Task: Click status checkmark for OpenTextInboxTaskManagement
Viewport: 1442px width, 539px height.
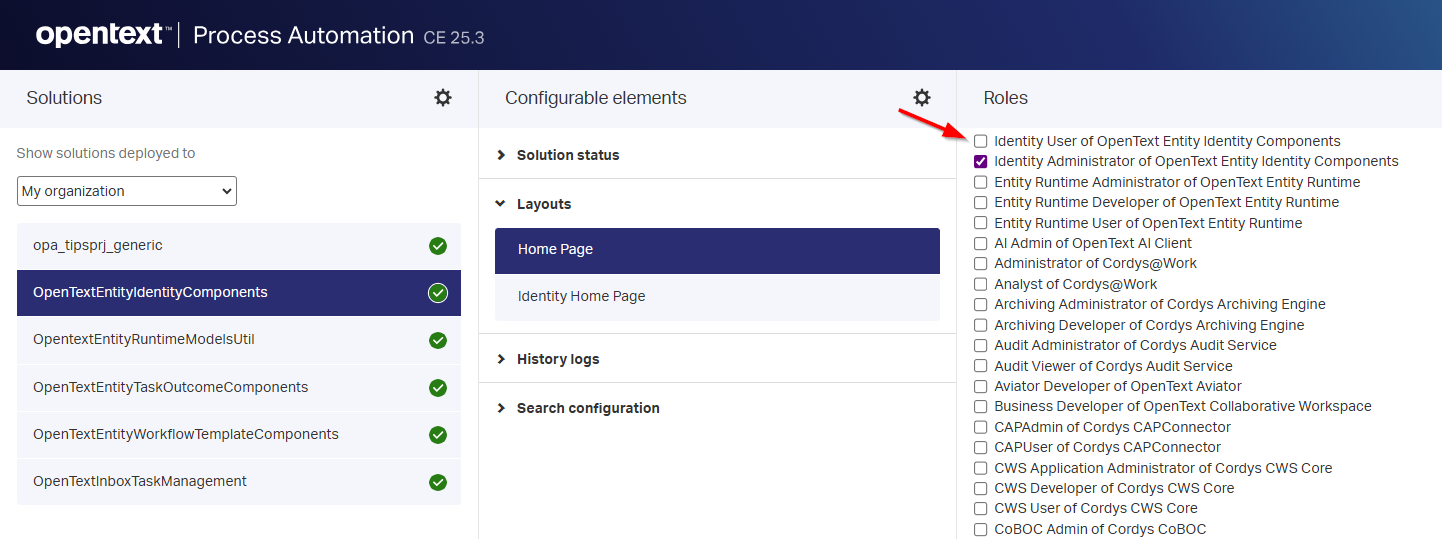Action: [x=438, y=481]
